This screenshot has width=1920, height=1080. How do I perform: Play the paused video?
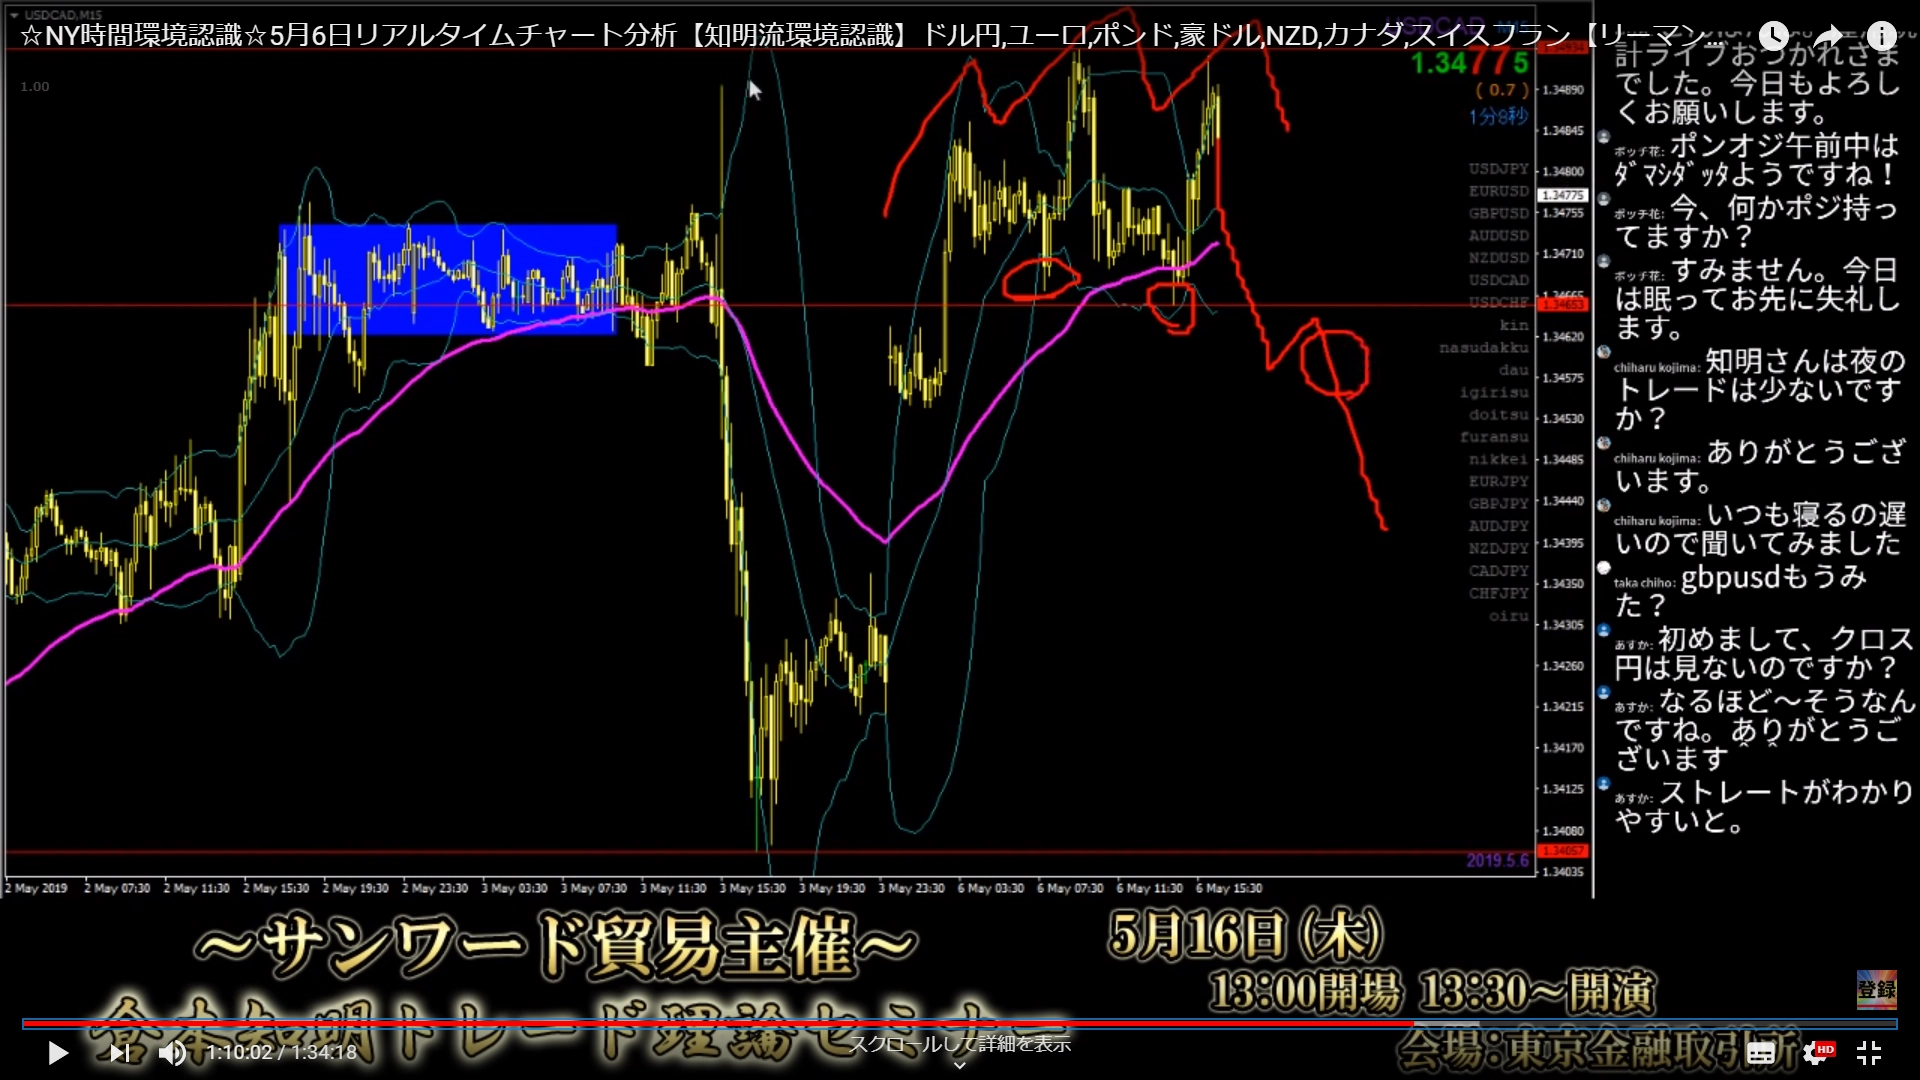(x=58, y=1053)
